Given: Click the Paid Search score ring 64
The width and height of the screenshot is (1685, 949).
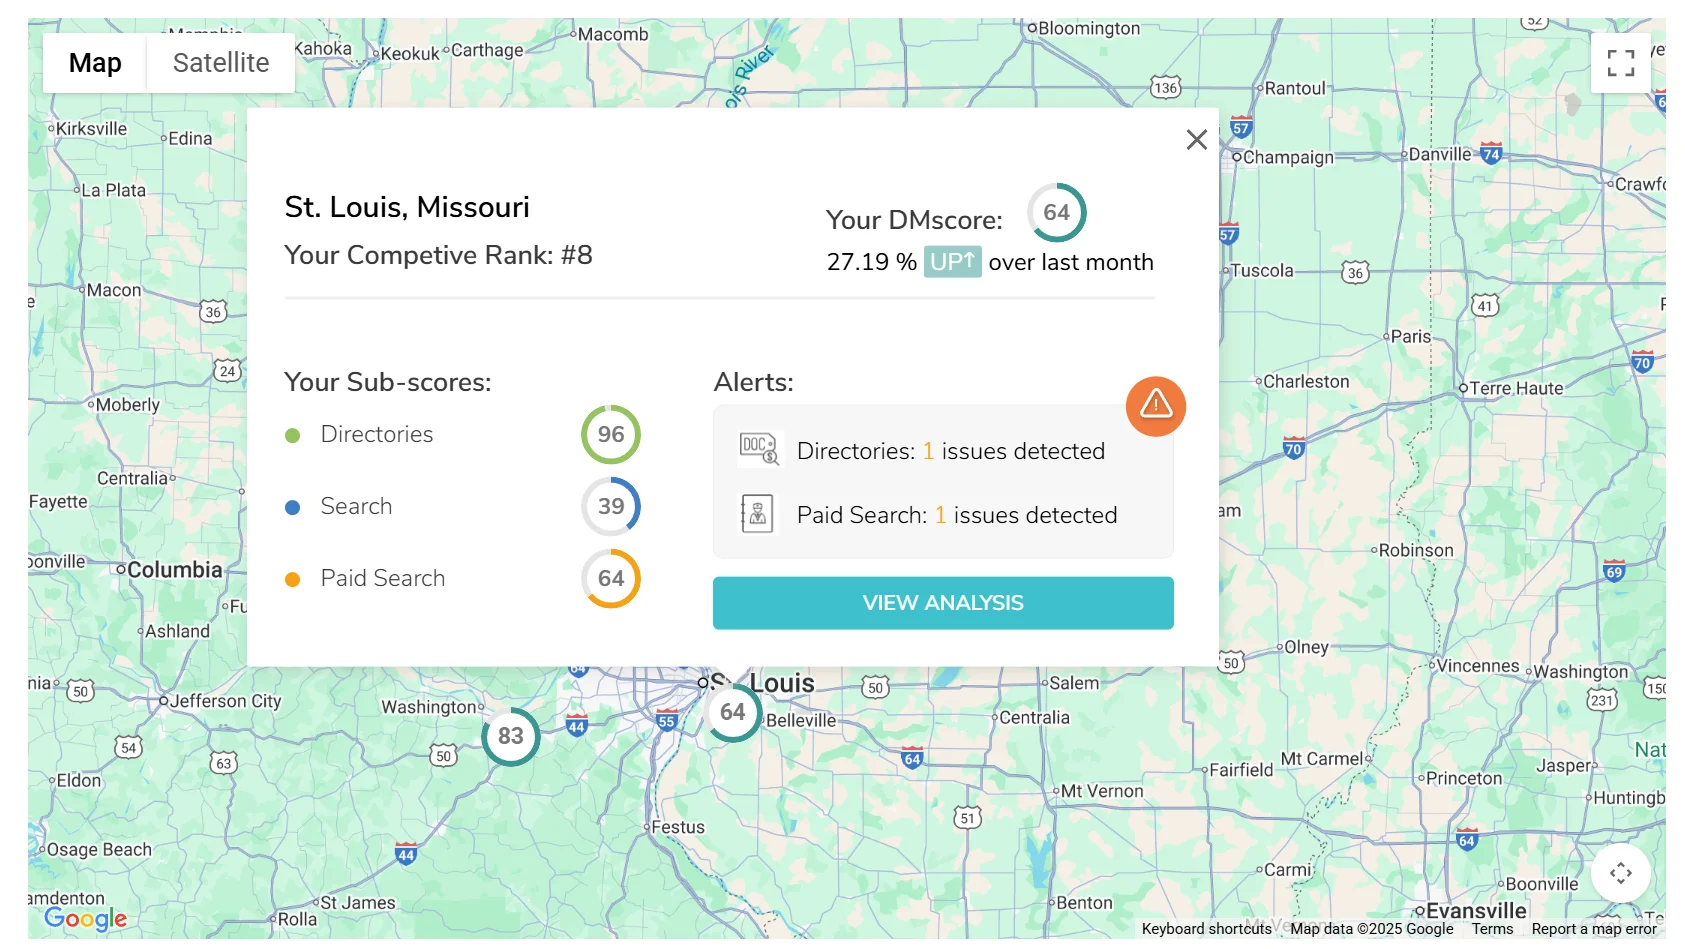Looking at the screenshot, I should coord(611,579).
